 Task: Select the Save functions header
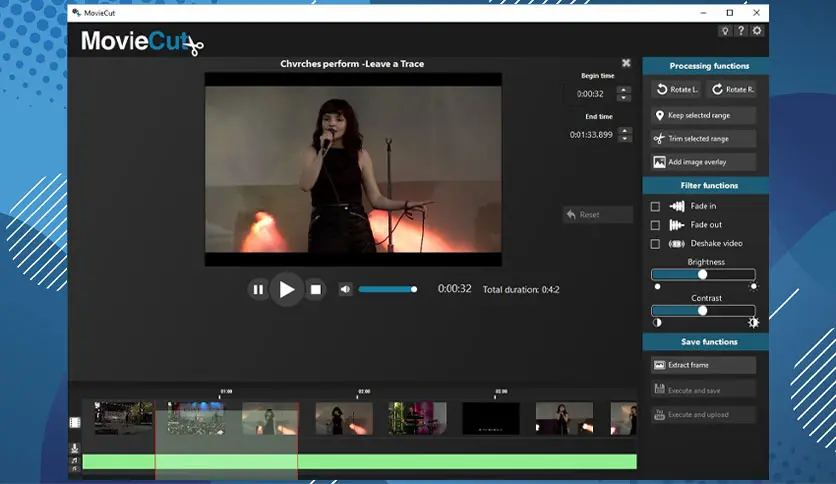coord(705,342)
